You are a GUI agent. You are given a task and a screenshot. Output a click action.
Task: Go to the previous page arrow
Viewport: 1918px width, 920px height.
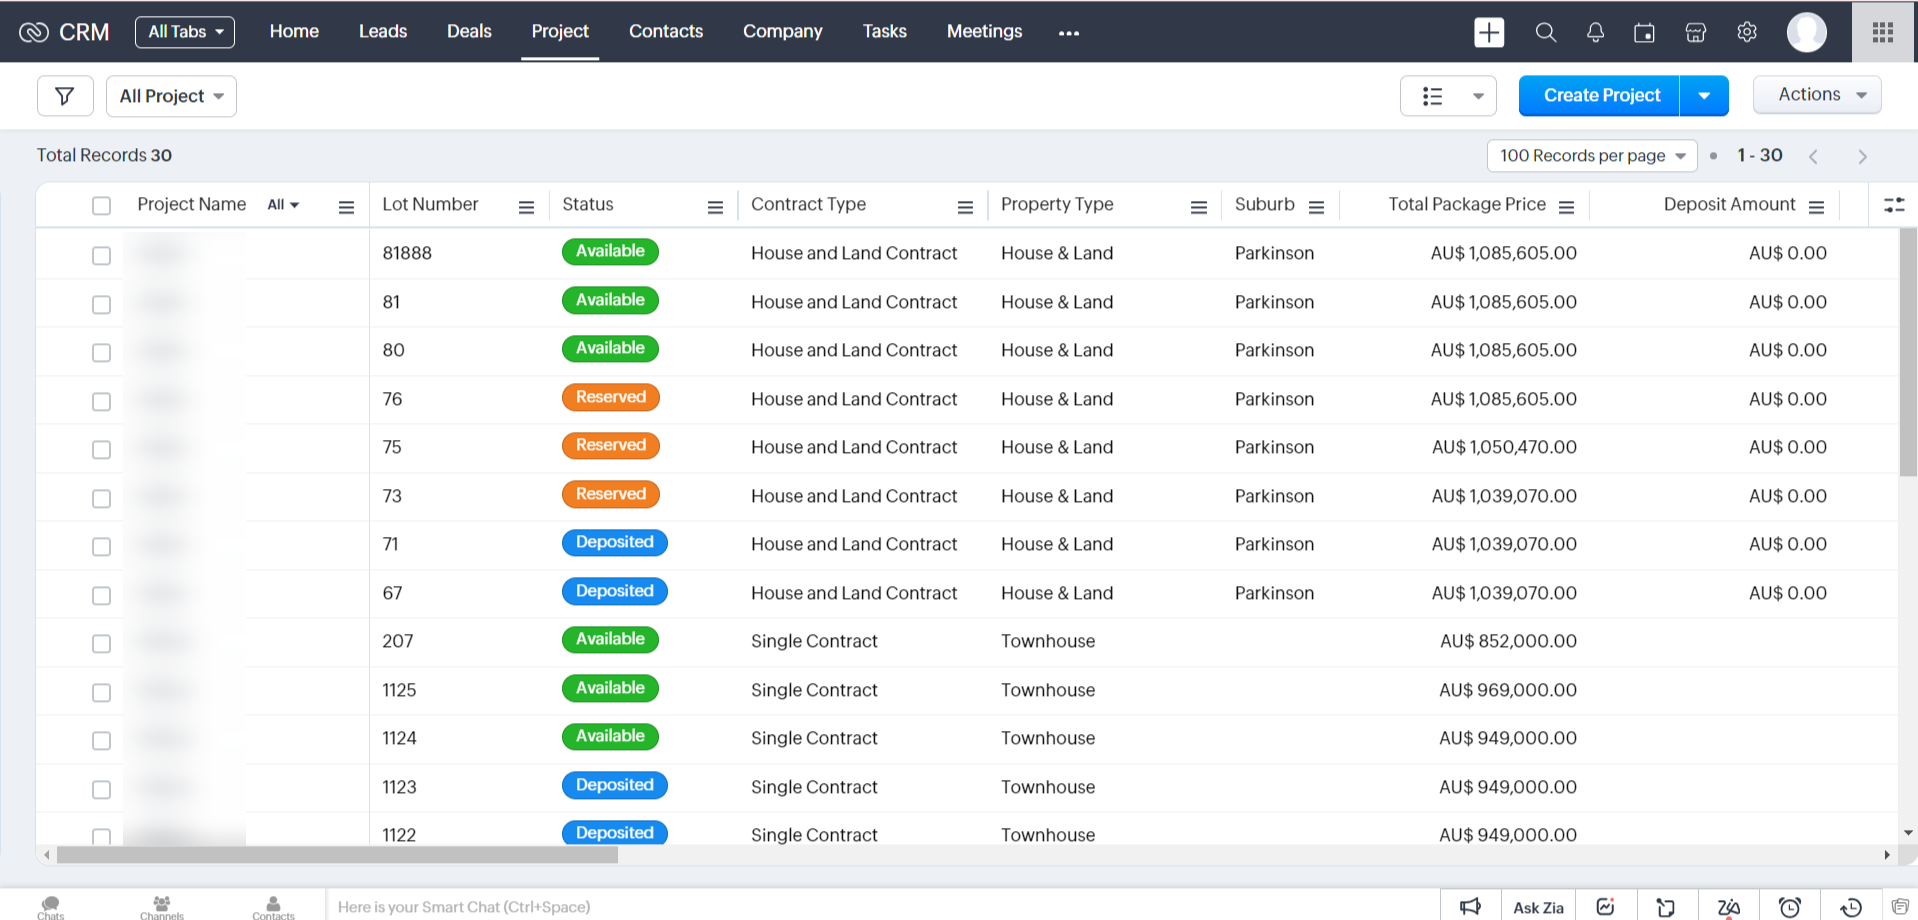click(x=1813, y=157)
